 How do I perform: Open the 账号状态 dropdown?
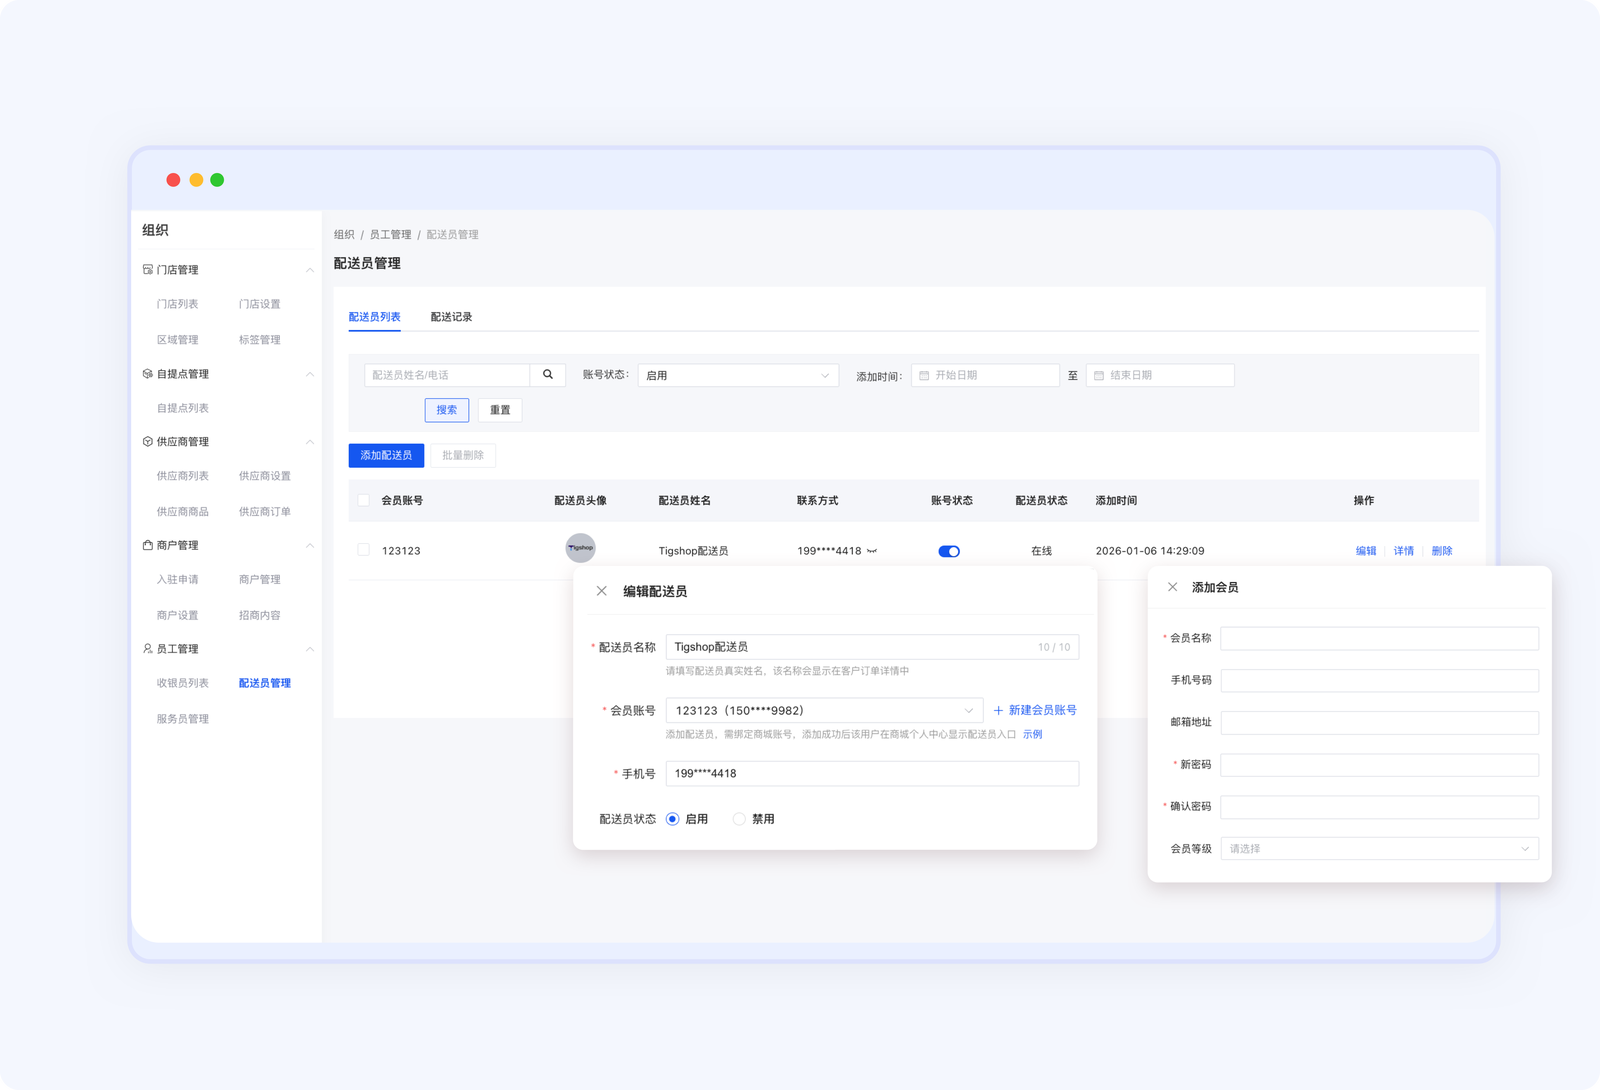(x=738, y=376)
